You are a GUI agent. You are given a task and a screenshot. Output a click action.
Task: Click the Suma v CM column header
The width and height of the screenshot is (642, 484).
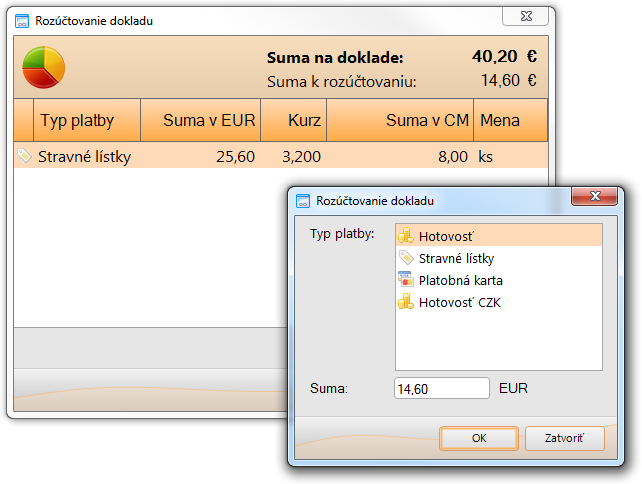(400, 121)
